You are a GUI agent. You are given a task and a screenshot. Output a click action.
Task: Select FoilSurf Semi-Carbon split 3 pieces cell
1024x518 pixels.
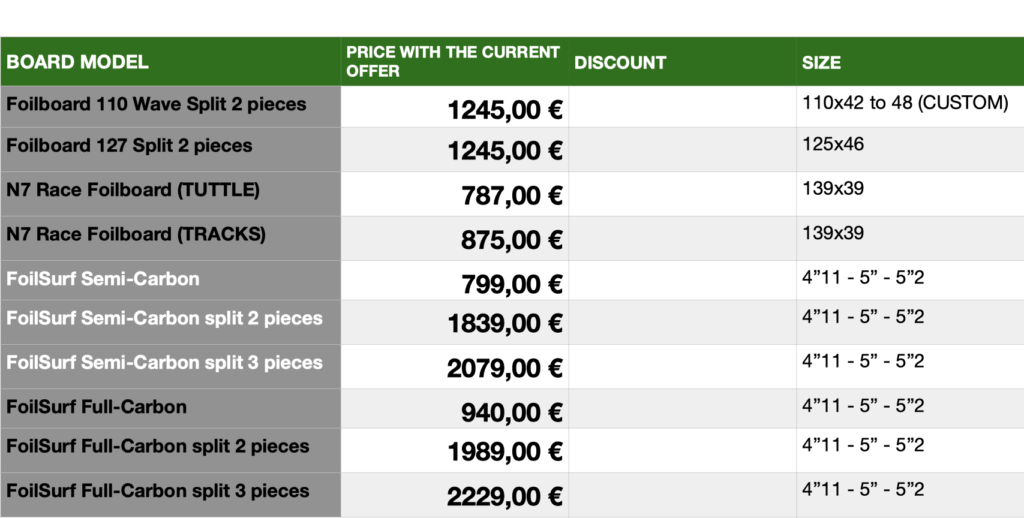170,366
